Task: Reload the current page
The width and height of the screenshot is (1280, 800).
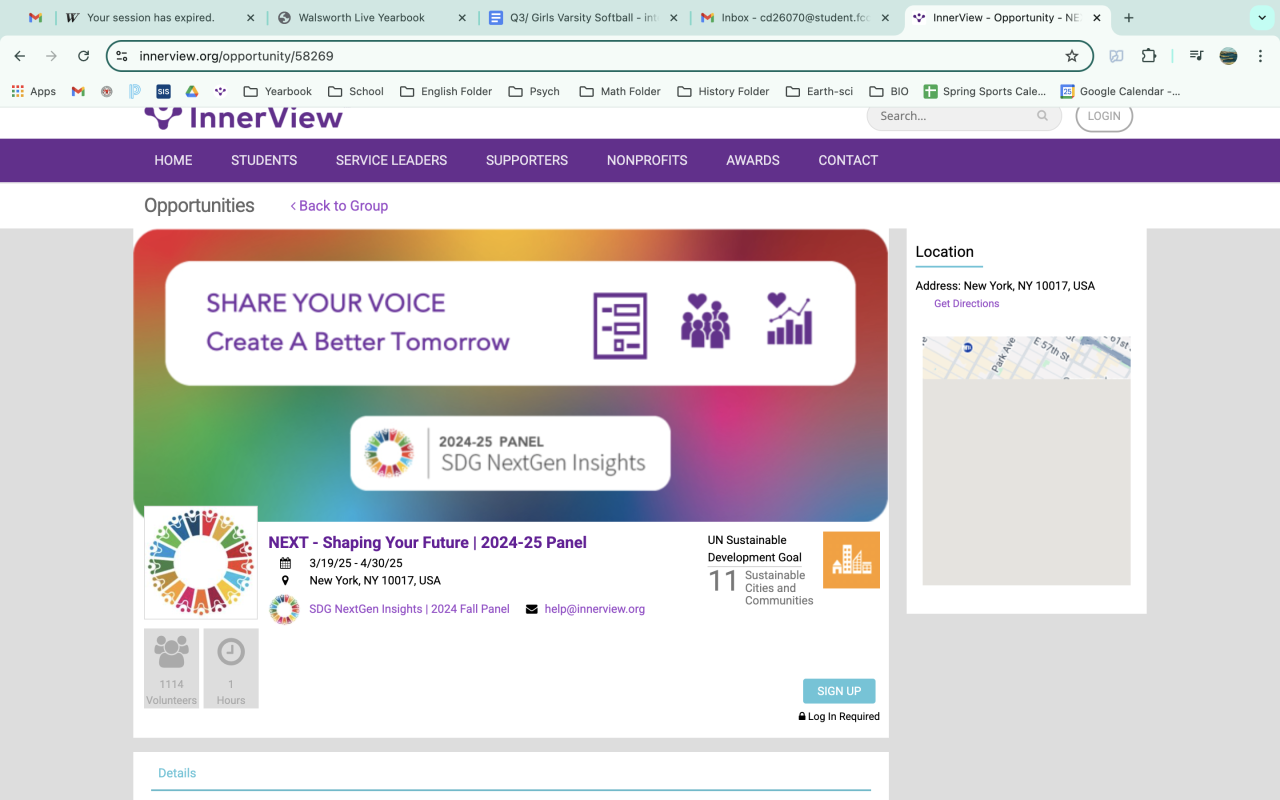Action: [84, 56]
